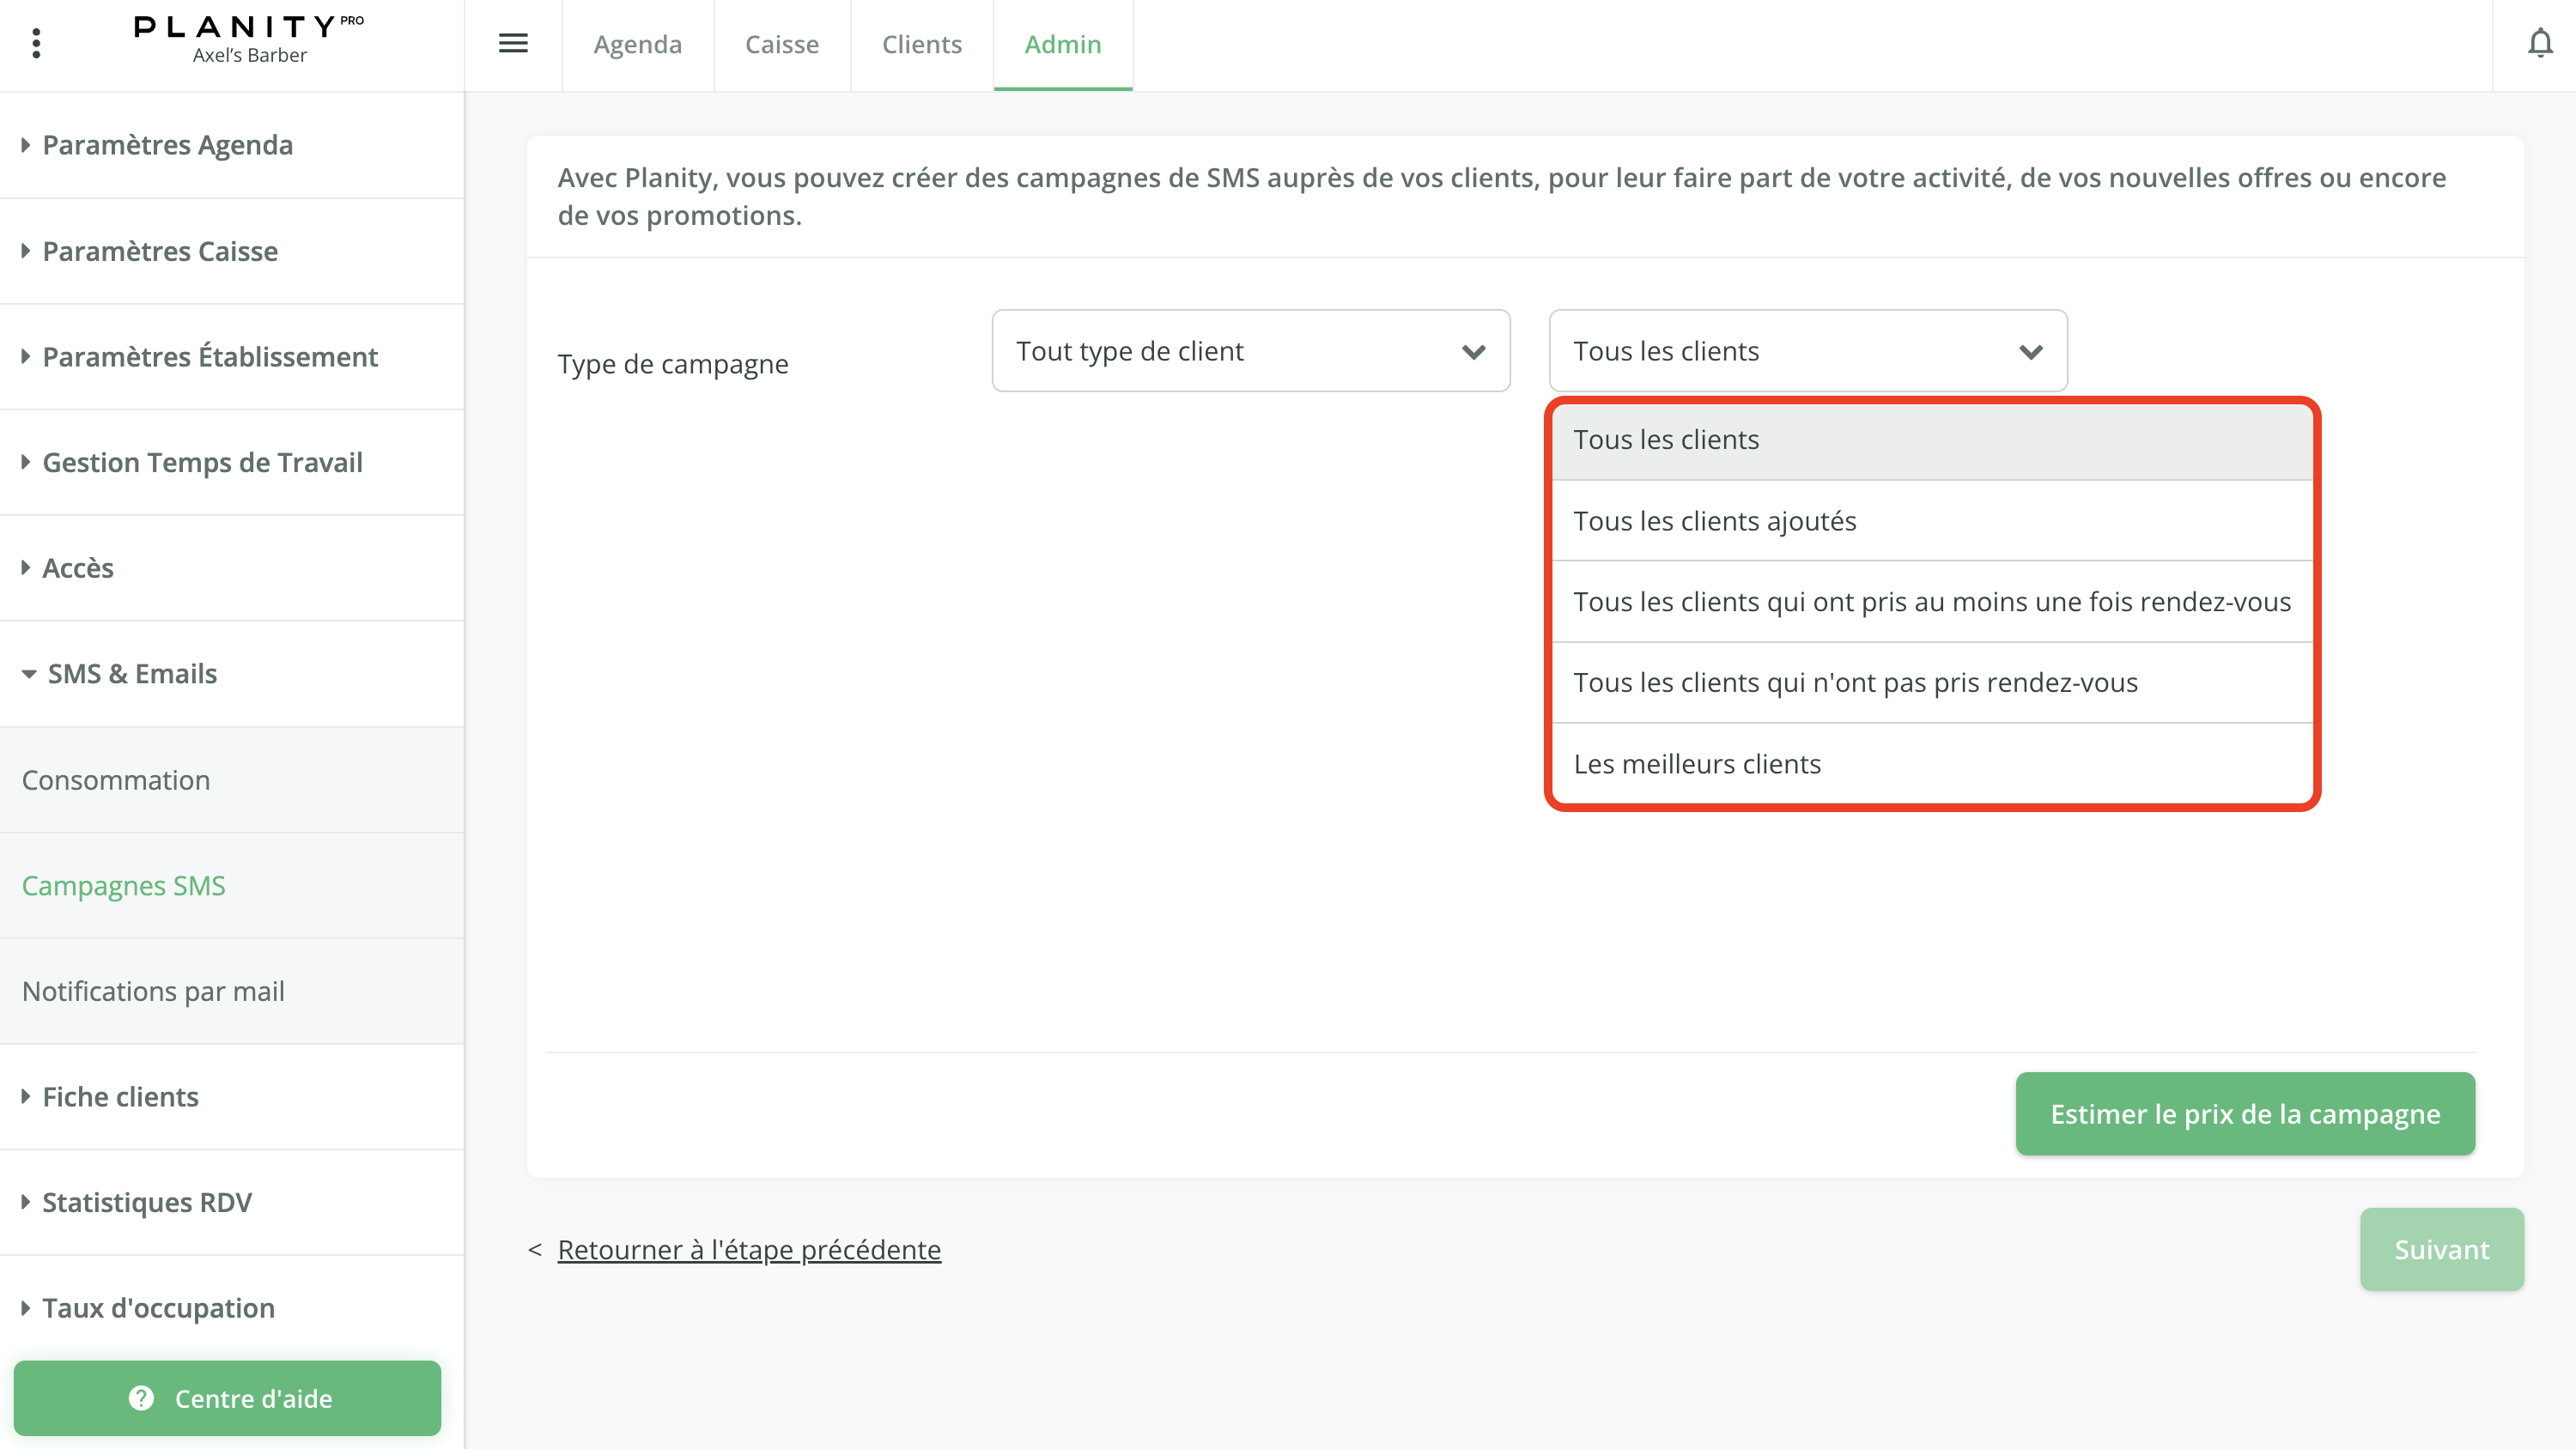The image size is (2576, 1449).
Task: Close the Tous les clients dropdown
Action: point(1807,351)
